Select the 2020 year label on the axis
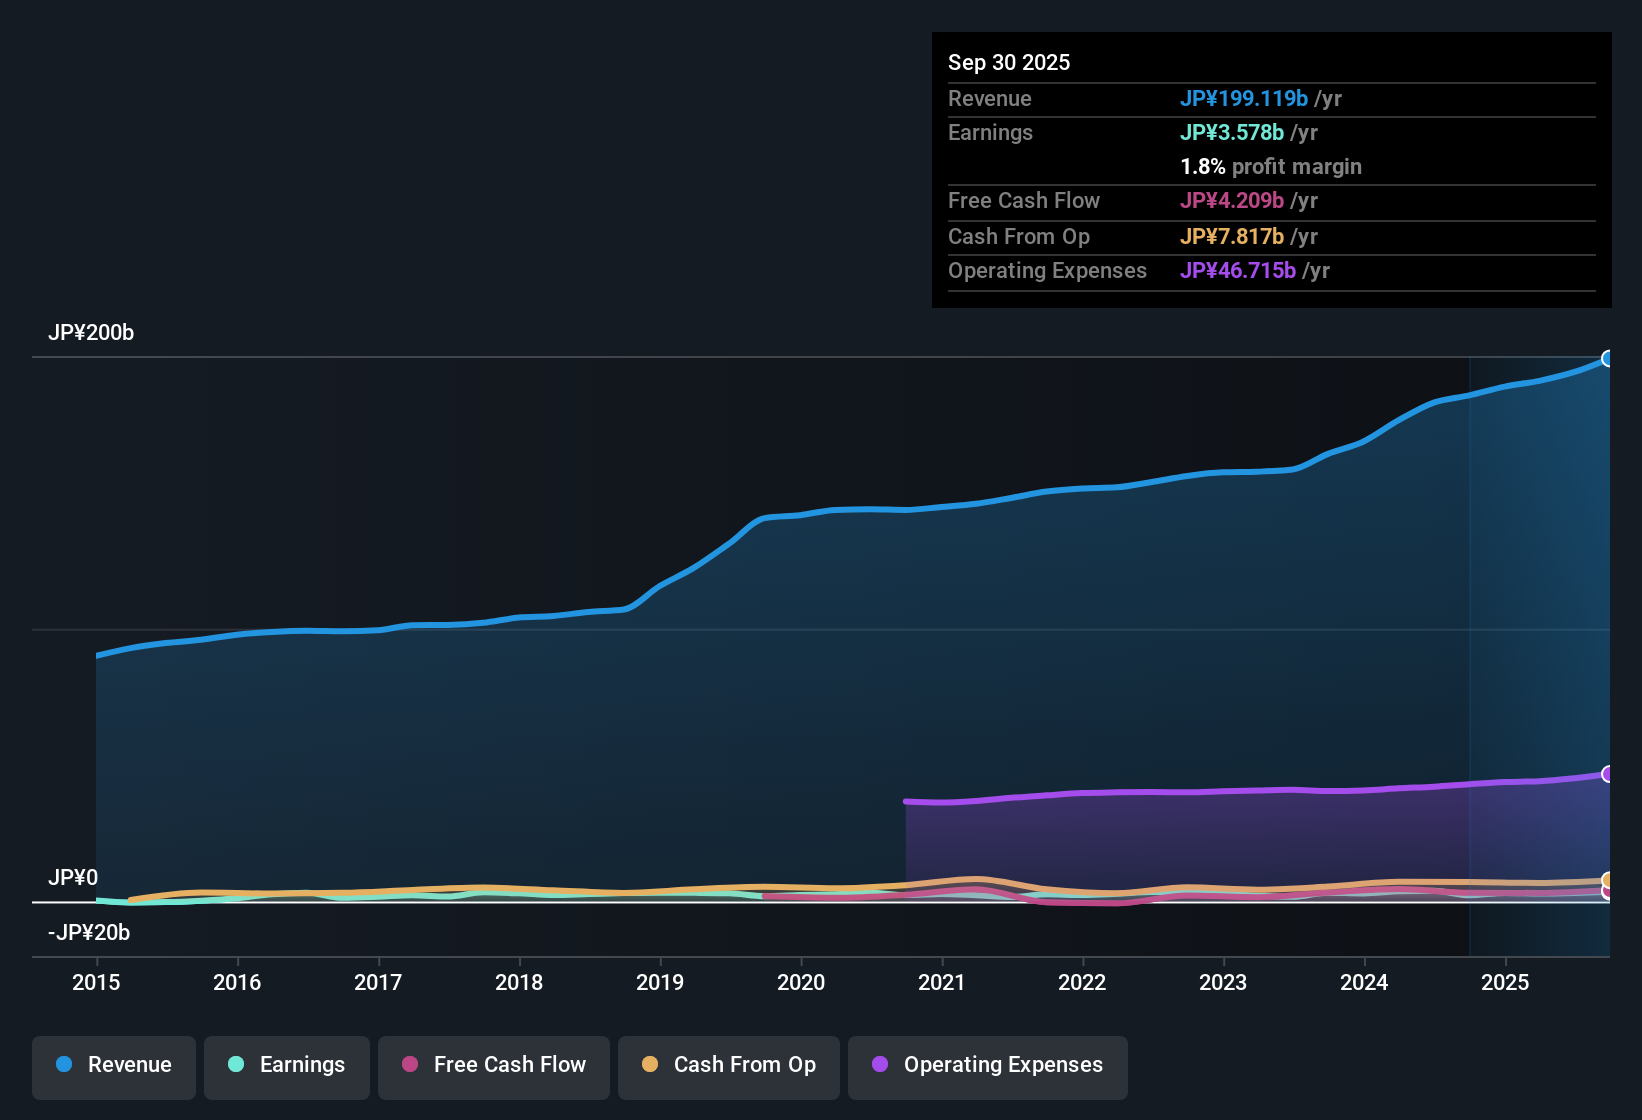 (801, 983)
